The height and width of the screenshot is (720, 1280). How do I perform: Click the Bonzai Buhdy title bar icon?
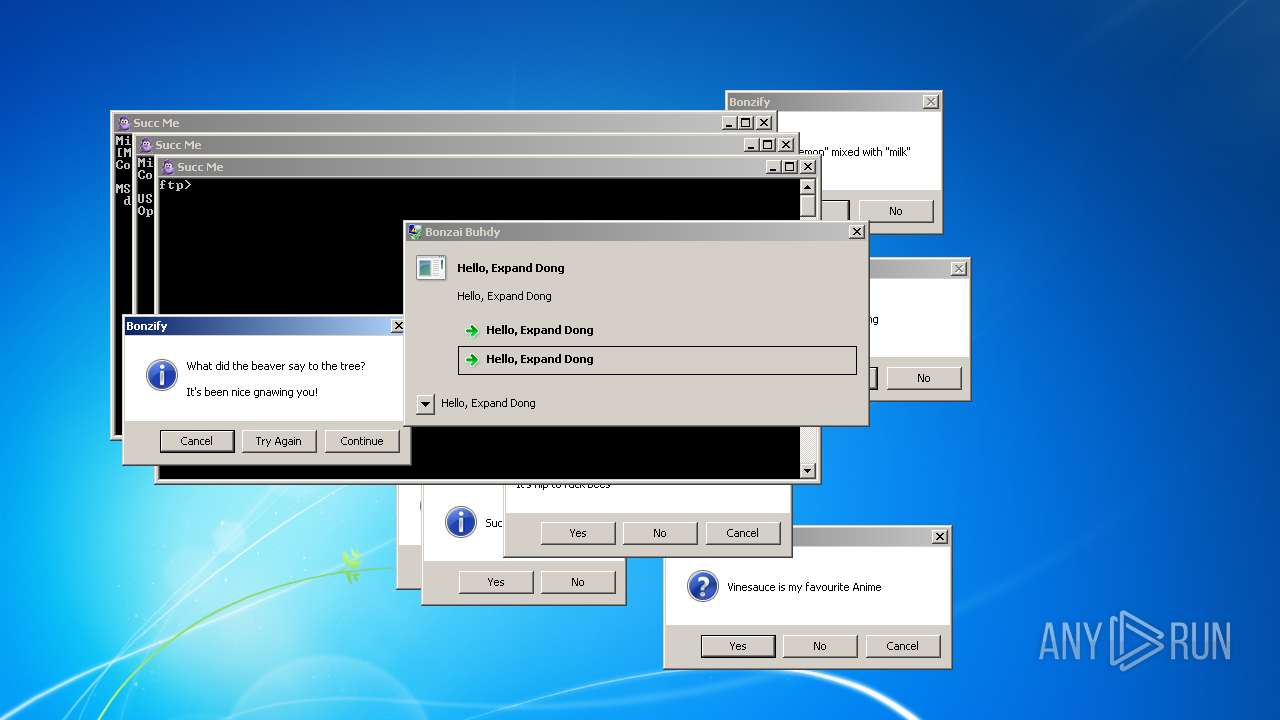pos(415,231)
